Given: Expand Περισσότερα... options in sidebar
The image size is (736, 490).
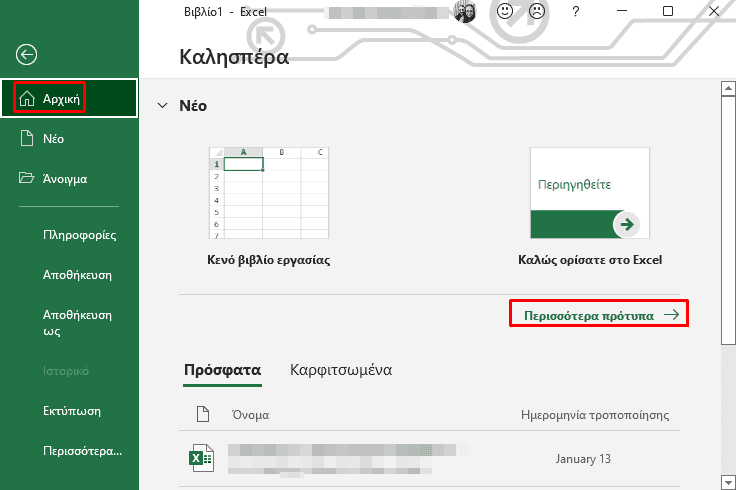Looking at the screenshot, I should pos(82,451).
